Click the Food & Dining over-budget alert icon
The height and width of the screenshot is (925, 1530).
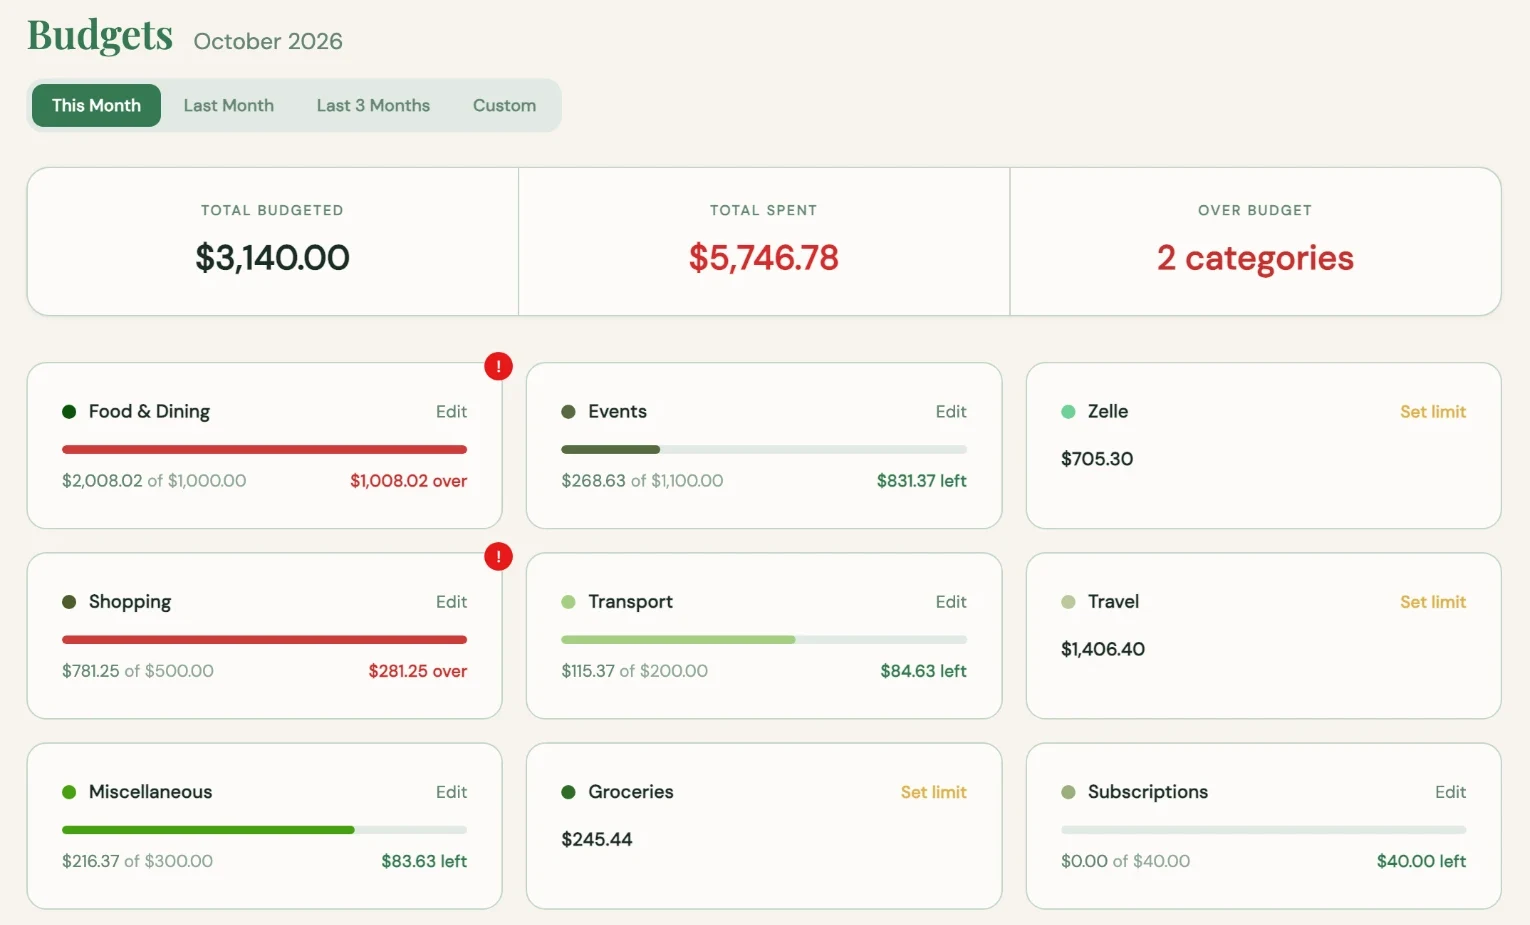click(498, 366)
